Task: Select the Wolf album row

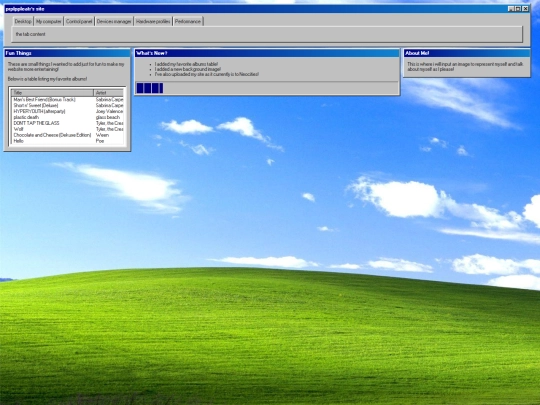Action: (68, 129)
